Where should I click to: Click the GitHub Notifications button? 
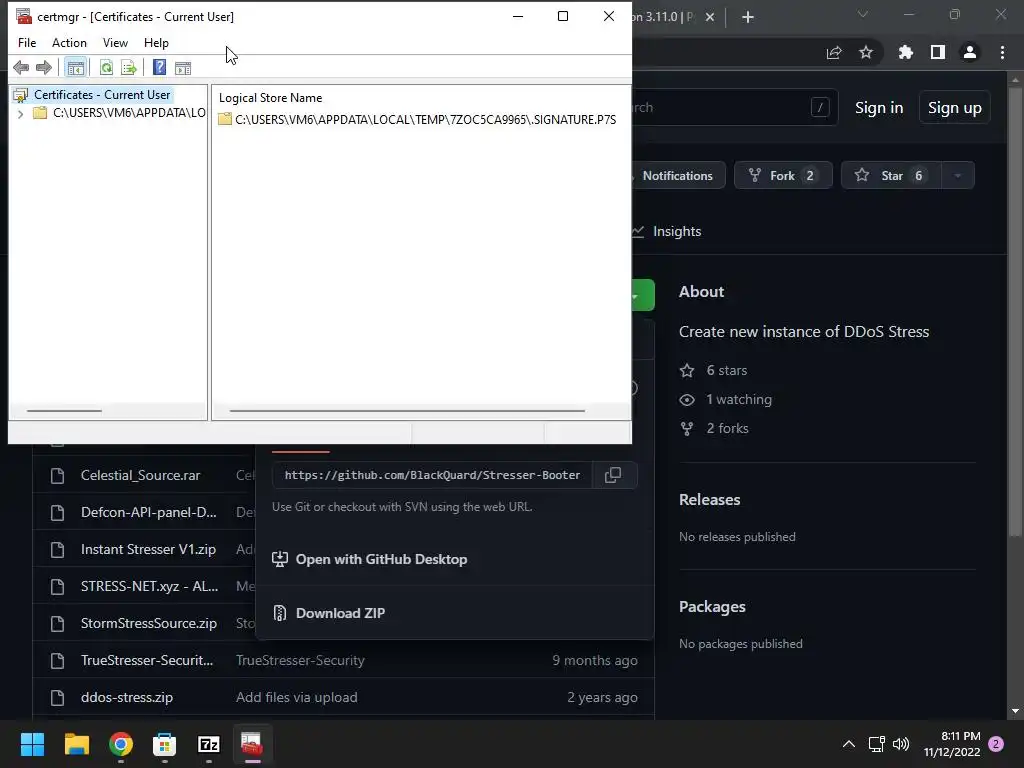point(677,176)
